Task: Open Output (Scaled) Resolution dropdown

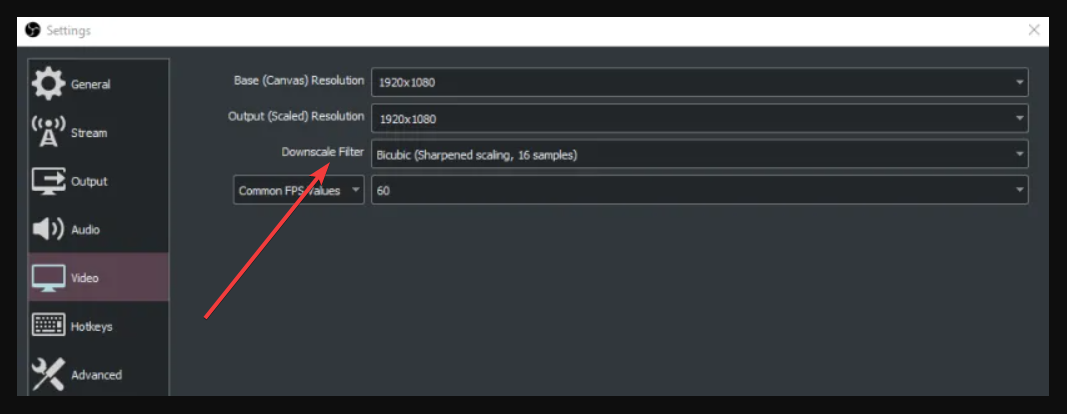Action: pos(700,118)
